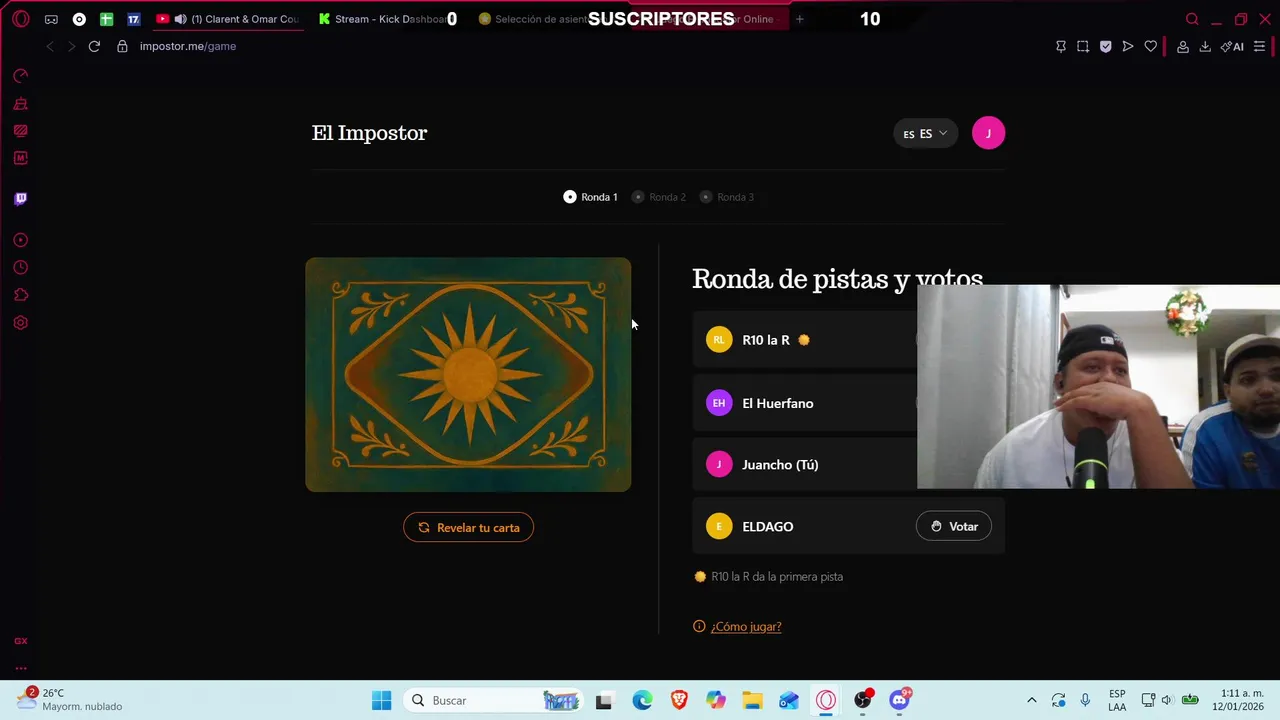
Task: Open the Easy Setup lines icon
Action: [x=1259, y=46]
